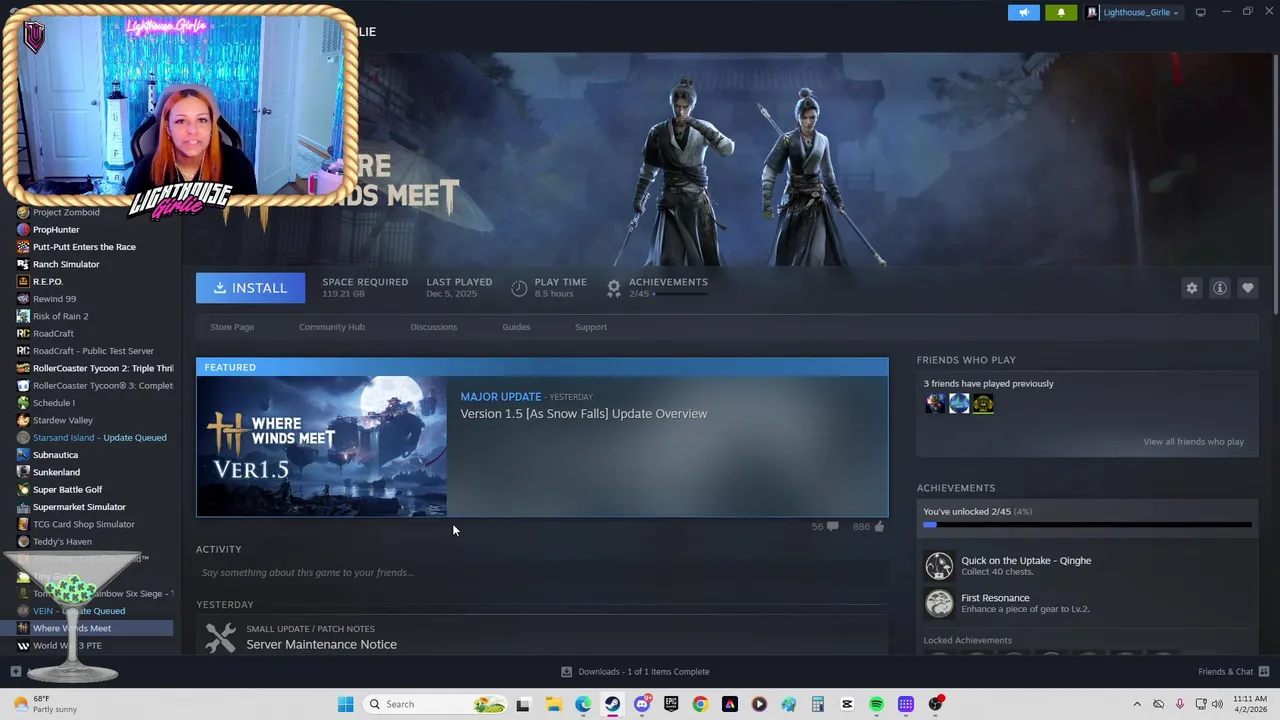The width and height of the screenshot is (1280, 720).
Task: Open the Support tab
Action: click(x=590, y=327)
